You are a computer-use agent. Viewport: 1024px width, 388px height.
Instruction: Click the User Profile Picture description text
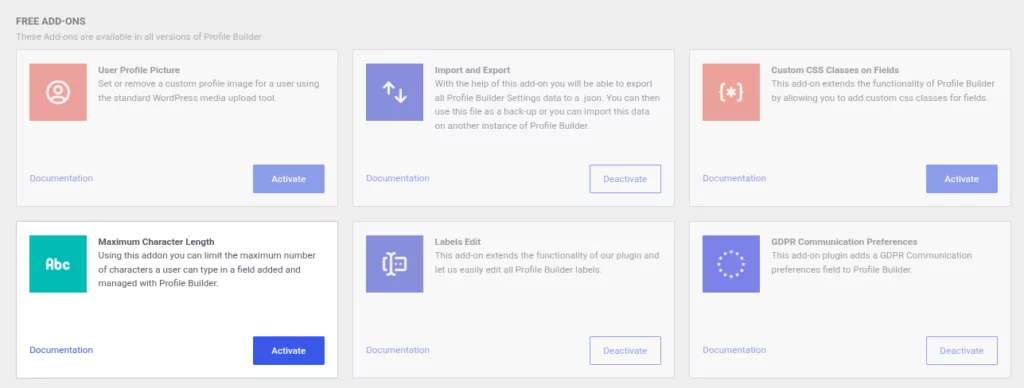209,91
